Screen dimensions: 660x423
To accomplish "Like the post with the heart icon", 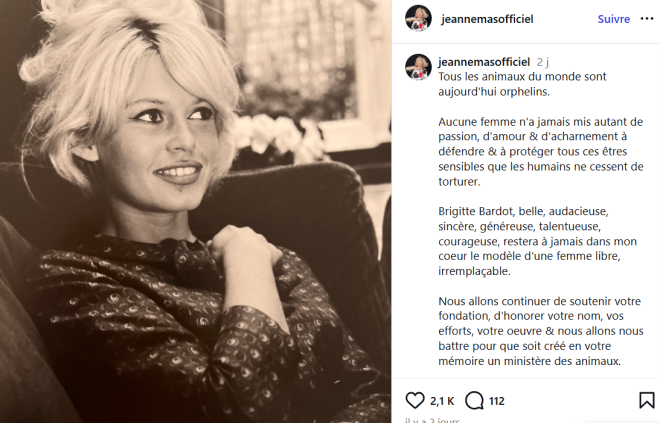I will point(415,400).
